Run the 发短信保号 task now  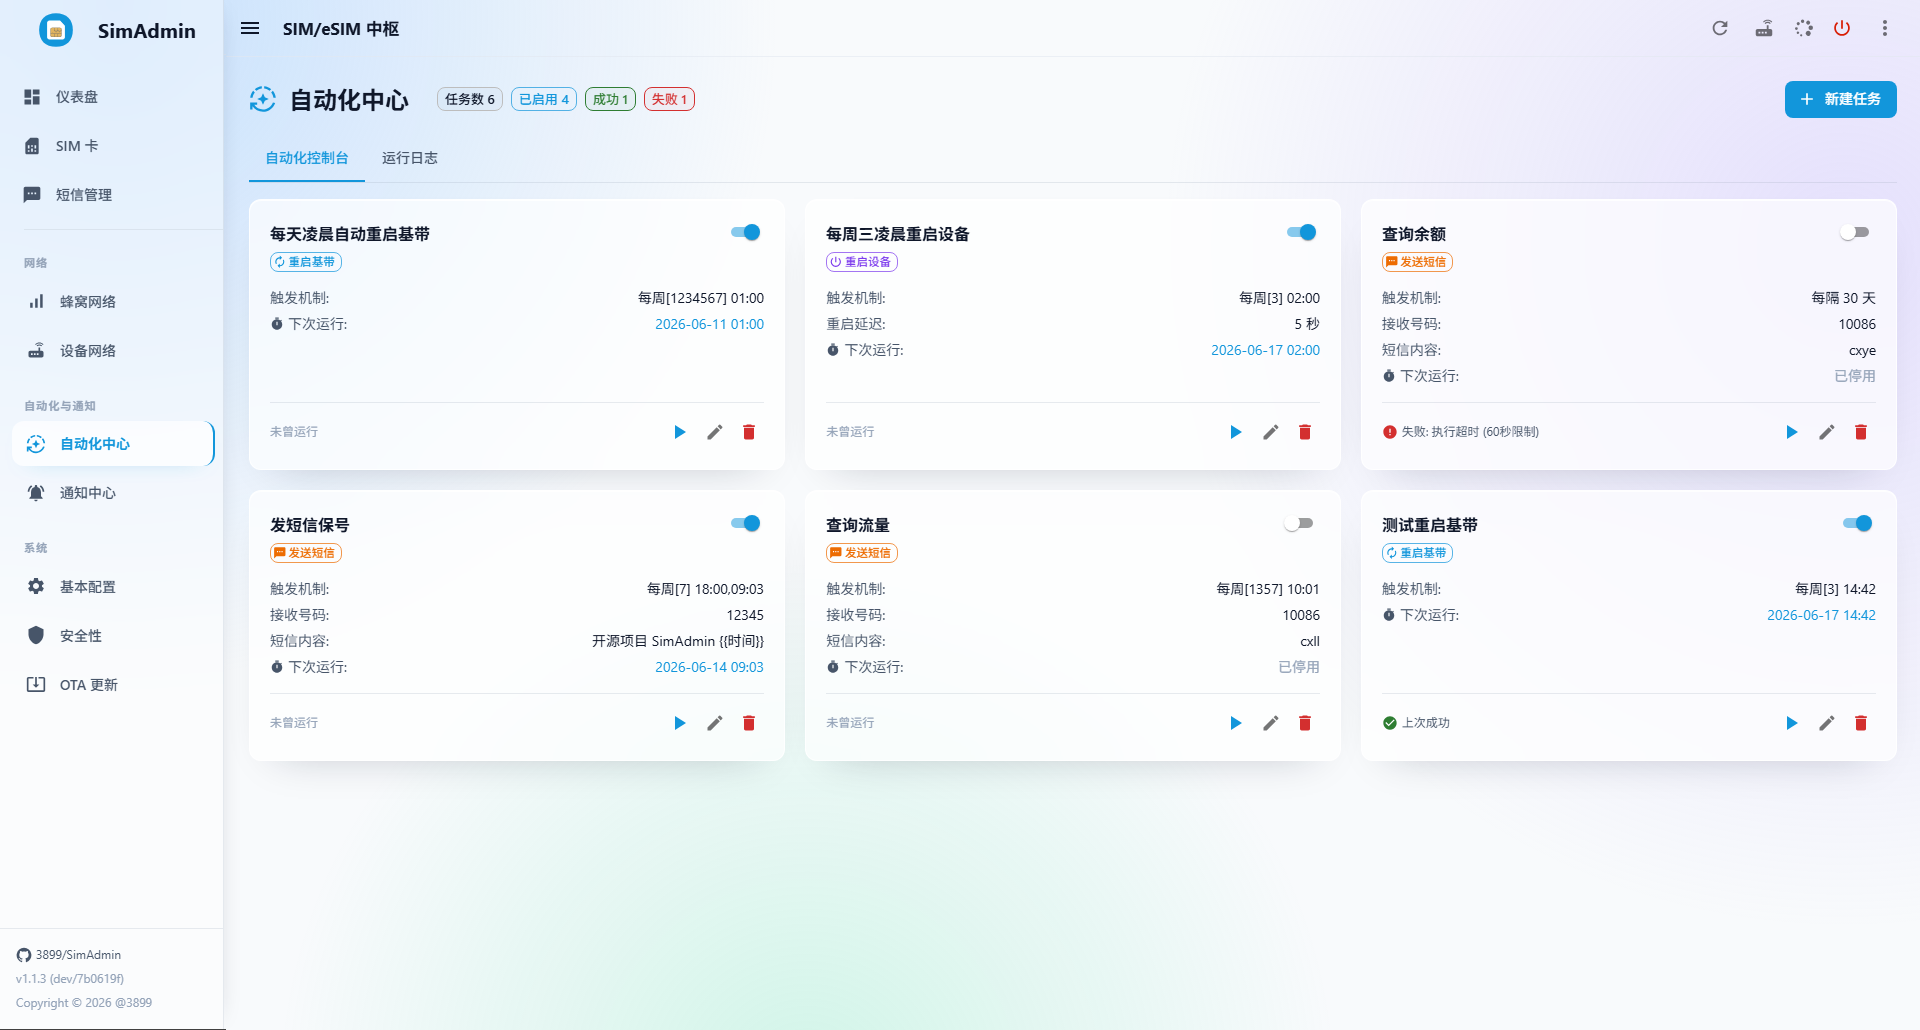[680, 723]
